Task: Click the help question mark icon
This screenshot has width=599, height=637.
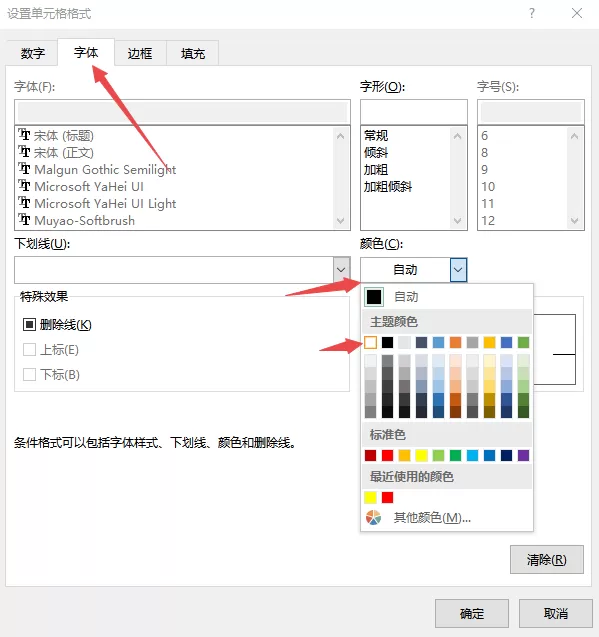Action: click(x=532, y=13)
